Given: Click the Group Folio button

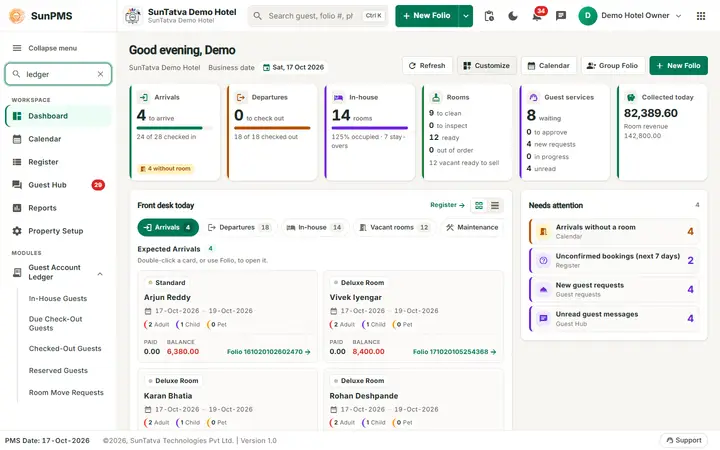Looking at the screenshot, I should (x=613, y=66).
